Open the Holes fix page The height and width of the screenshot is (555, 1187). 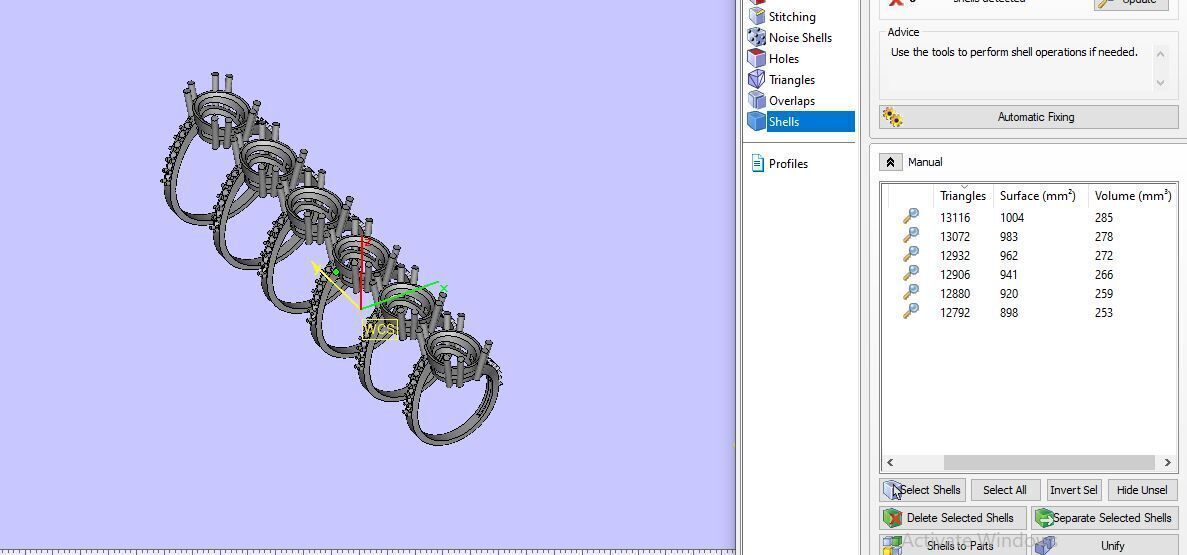(x=784, y=58)
